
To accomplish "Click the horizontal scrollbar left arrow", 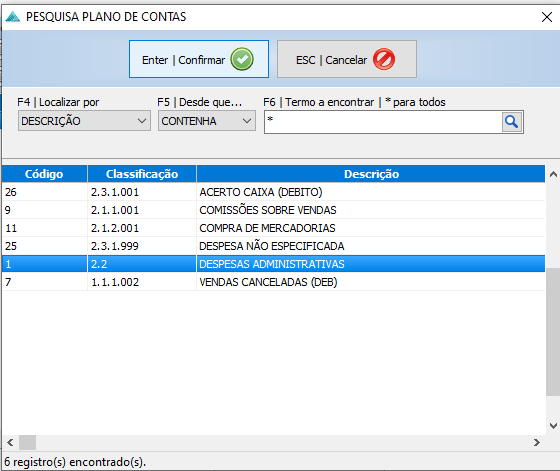I will click(x=10, y=443).
